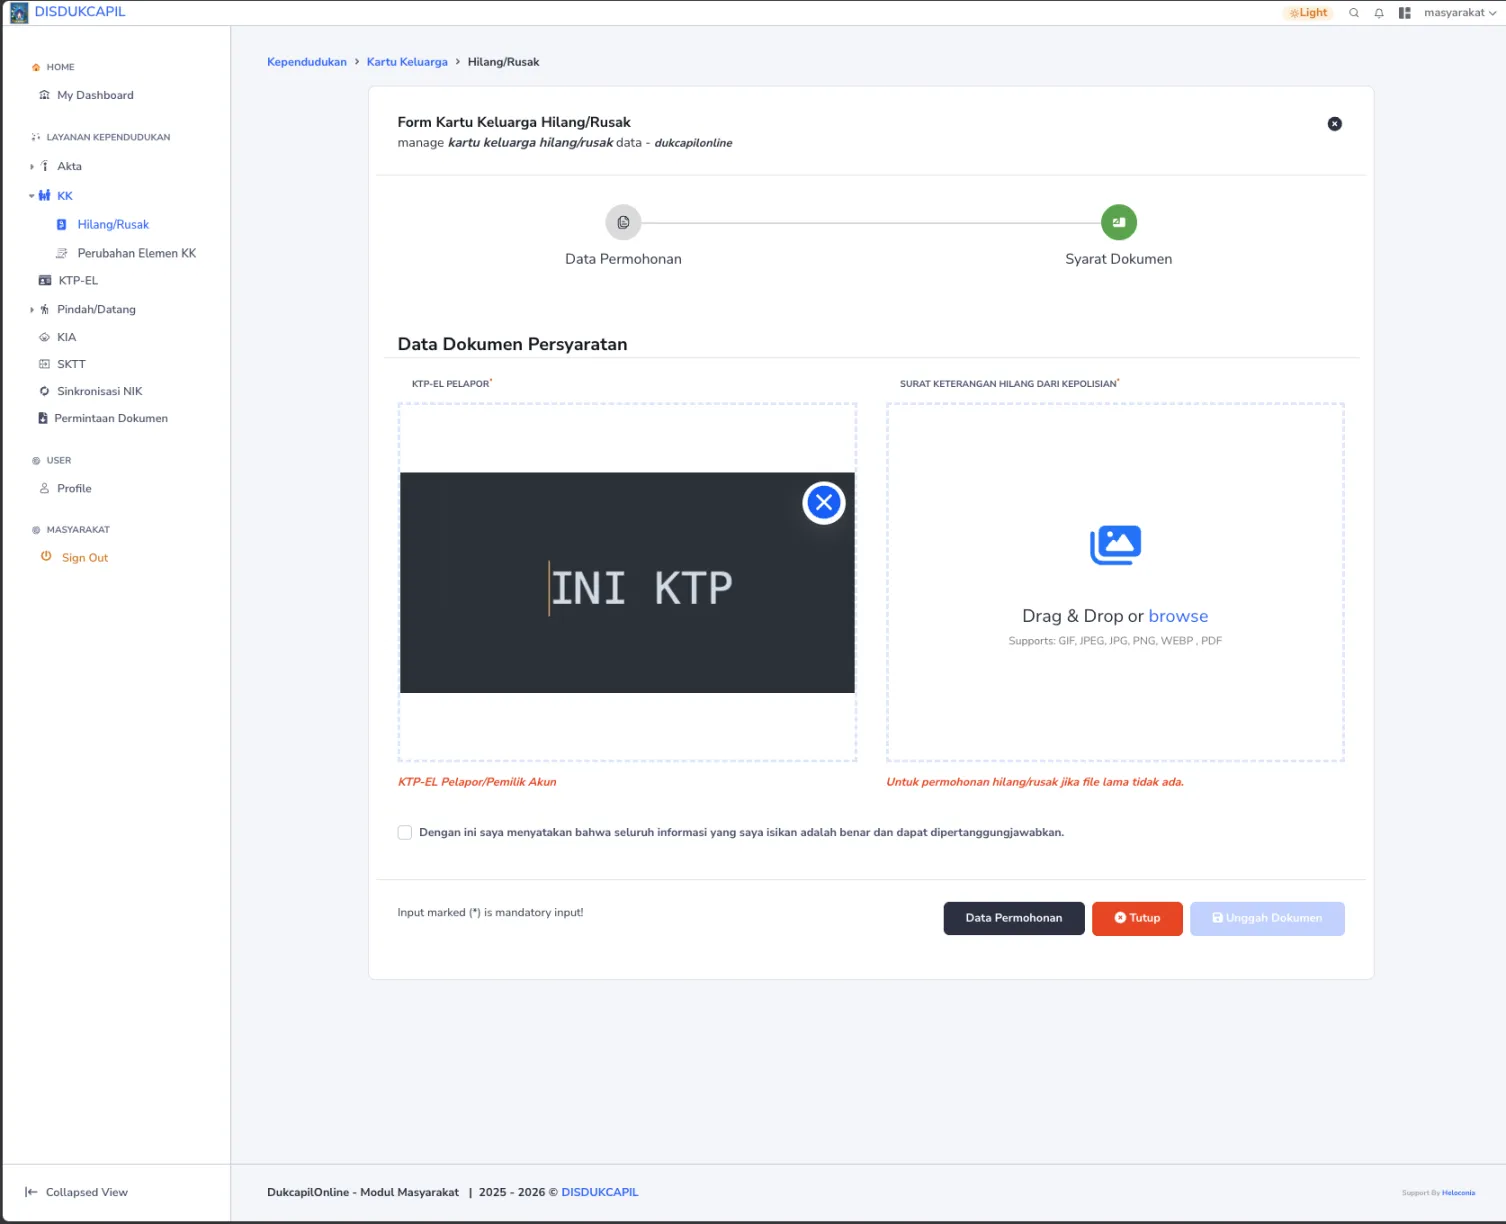Screen dimensions: 1506x1224
Task: Open the masyarakat user dropdown
Action: click(x=1460, y=13)
